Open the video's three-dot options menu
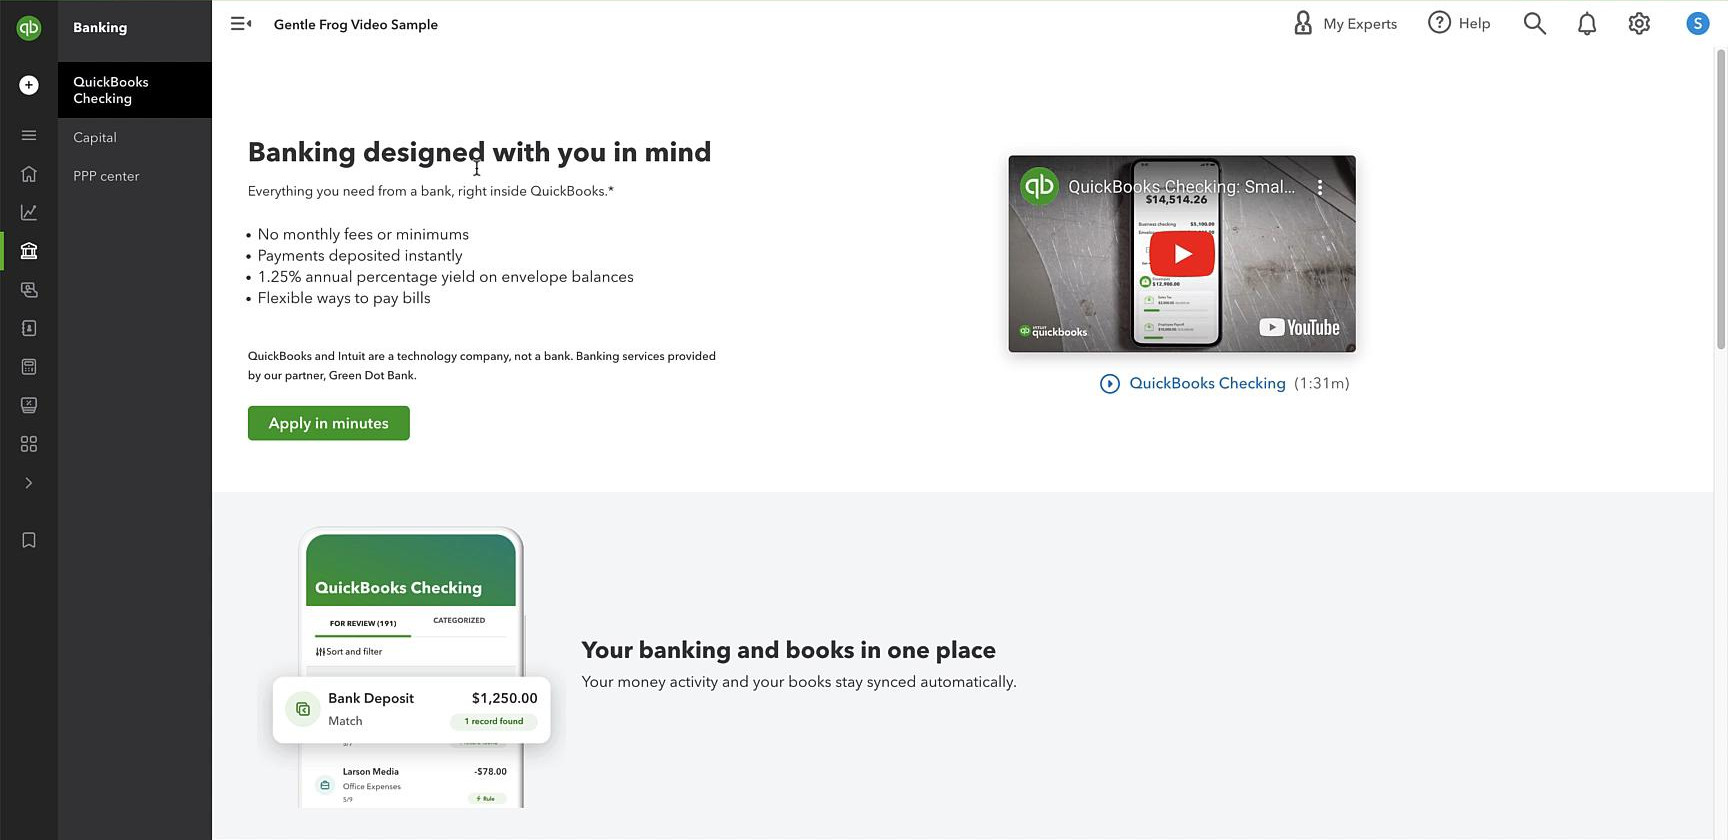The image size is (1728, 840). coord(1320,187)
